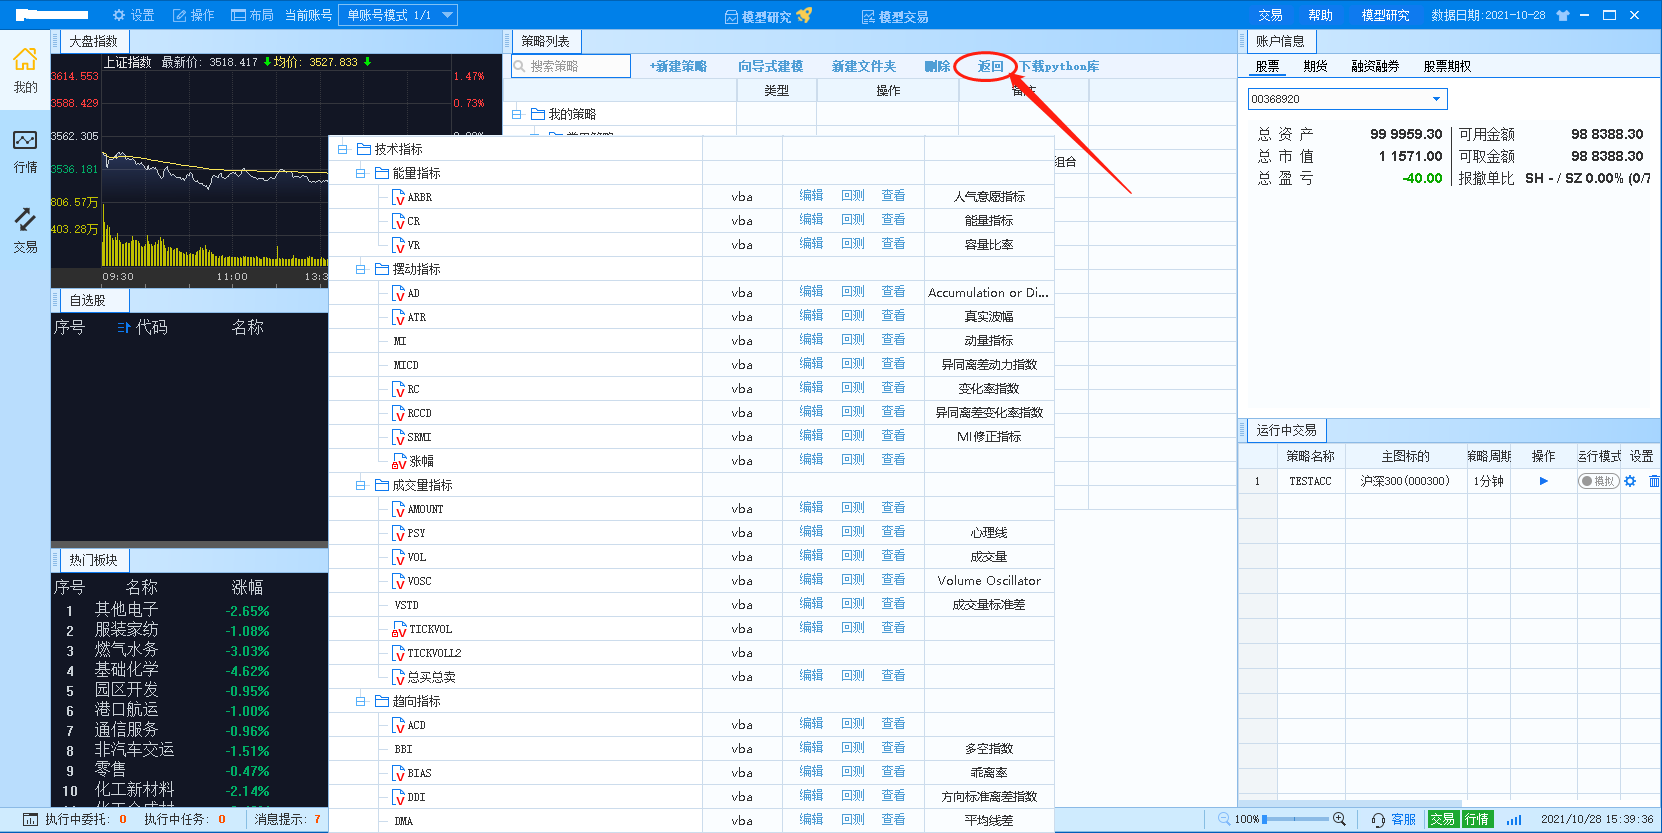Click the 沪深300(000300) cell
Image resolution: width=1662 pixels, height=833 pixels.
click(1404, 481)
